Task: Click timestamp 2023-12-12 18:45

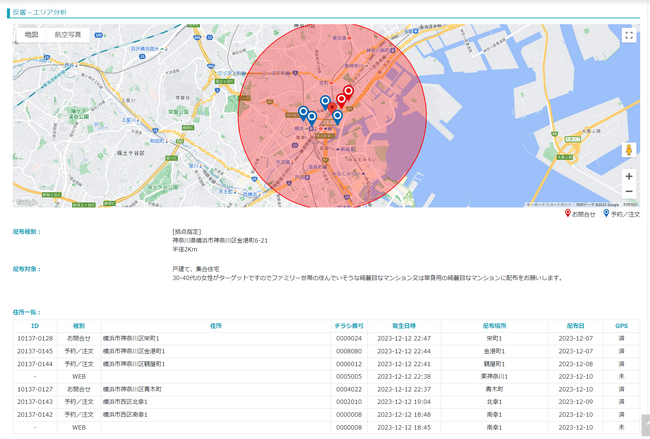Action: pos(404,427)
